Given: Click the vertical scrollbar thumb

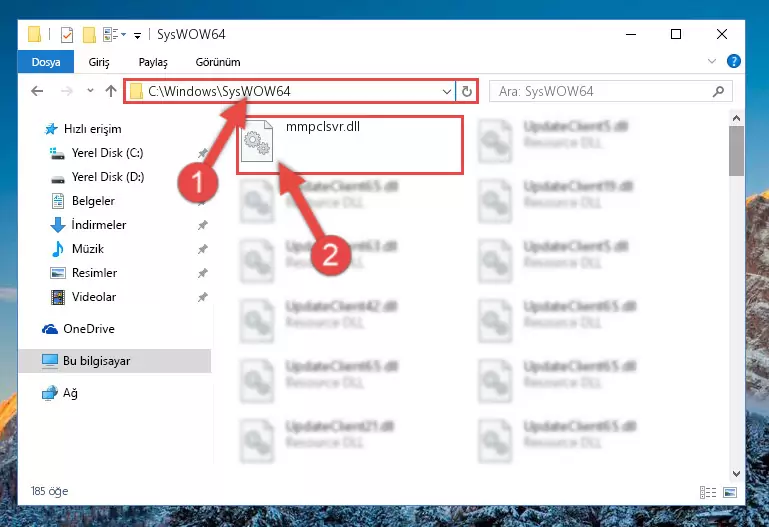Looking at the screenshot, I should [x=736, y=151].
